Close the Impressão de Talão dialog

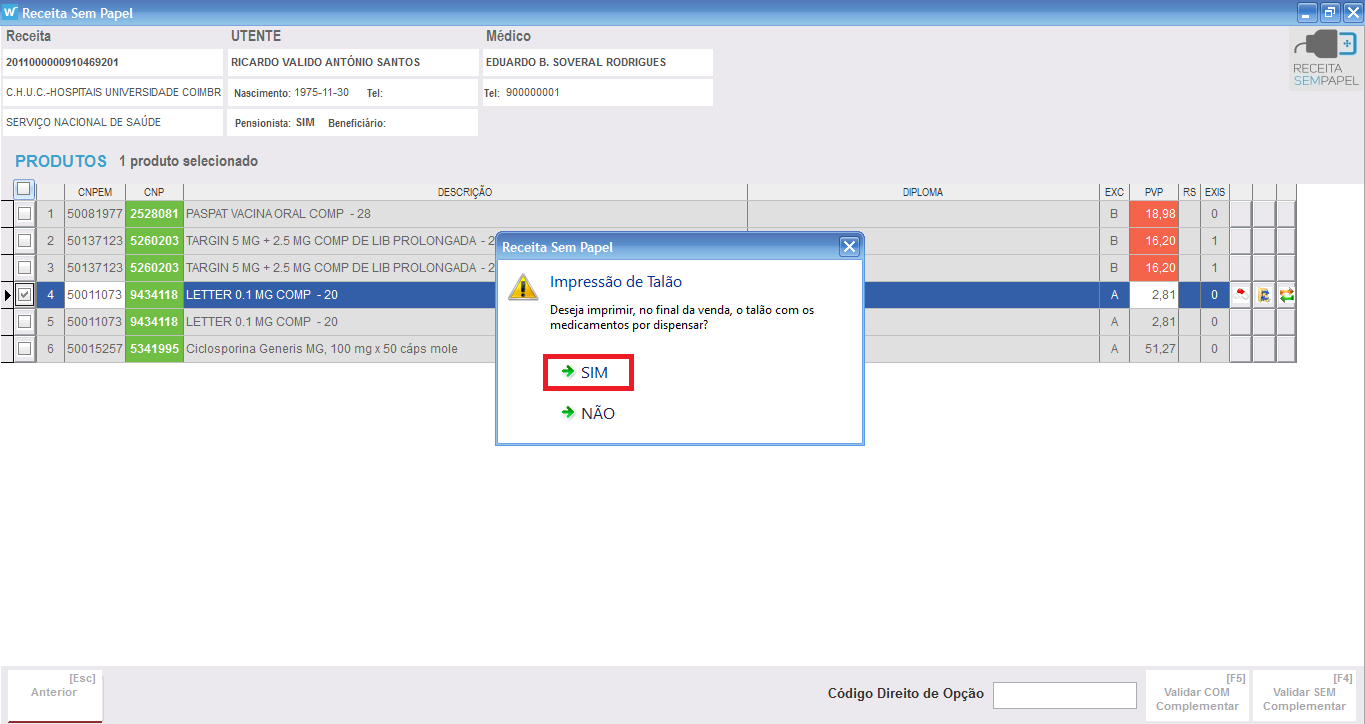(x=849, y=246)
